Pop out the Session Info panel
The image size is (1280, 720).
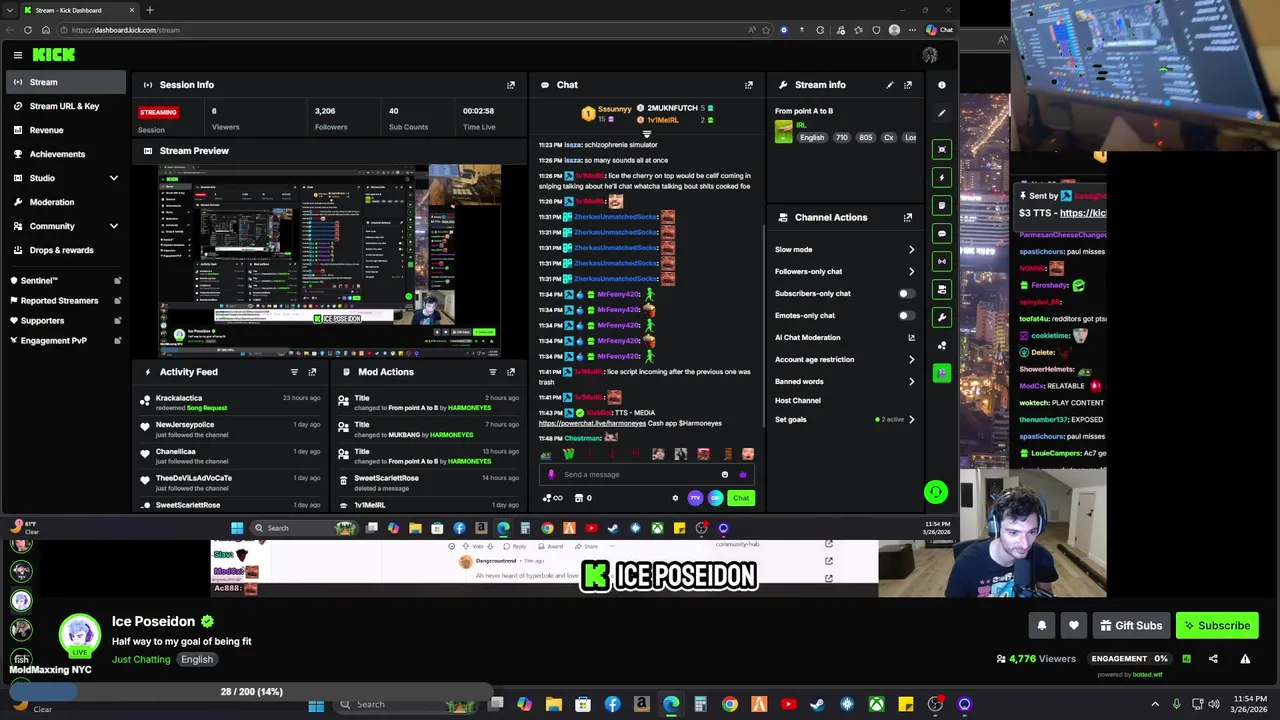(x=511, y=85)
